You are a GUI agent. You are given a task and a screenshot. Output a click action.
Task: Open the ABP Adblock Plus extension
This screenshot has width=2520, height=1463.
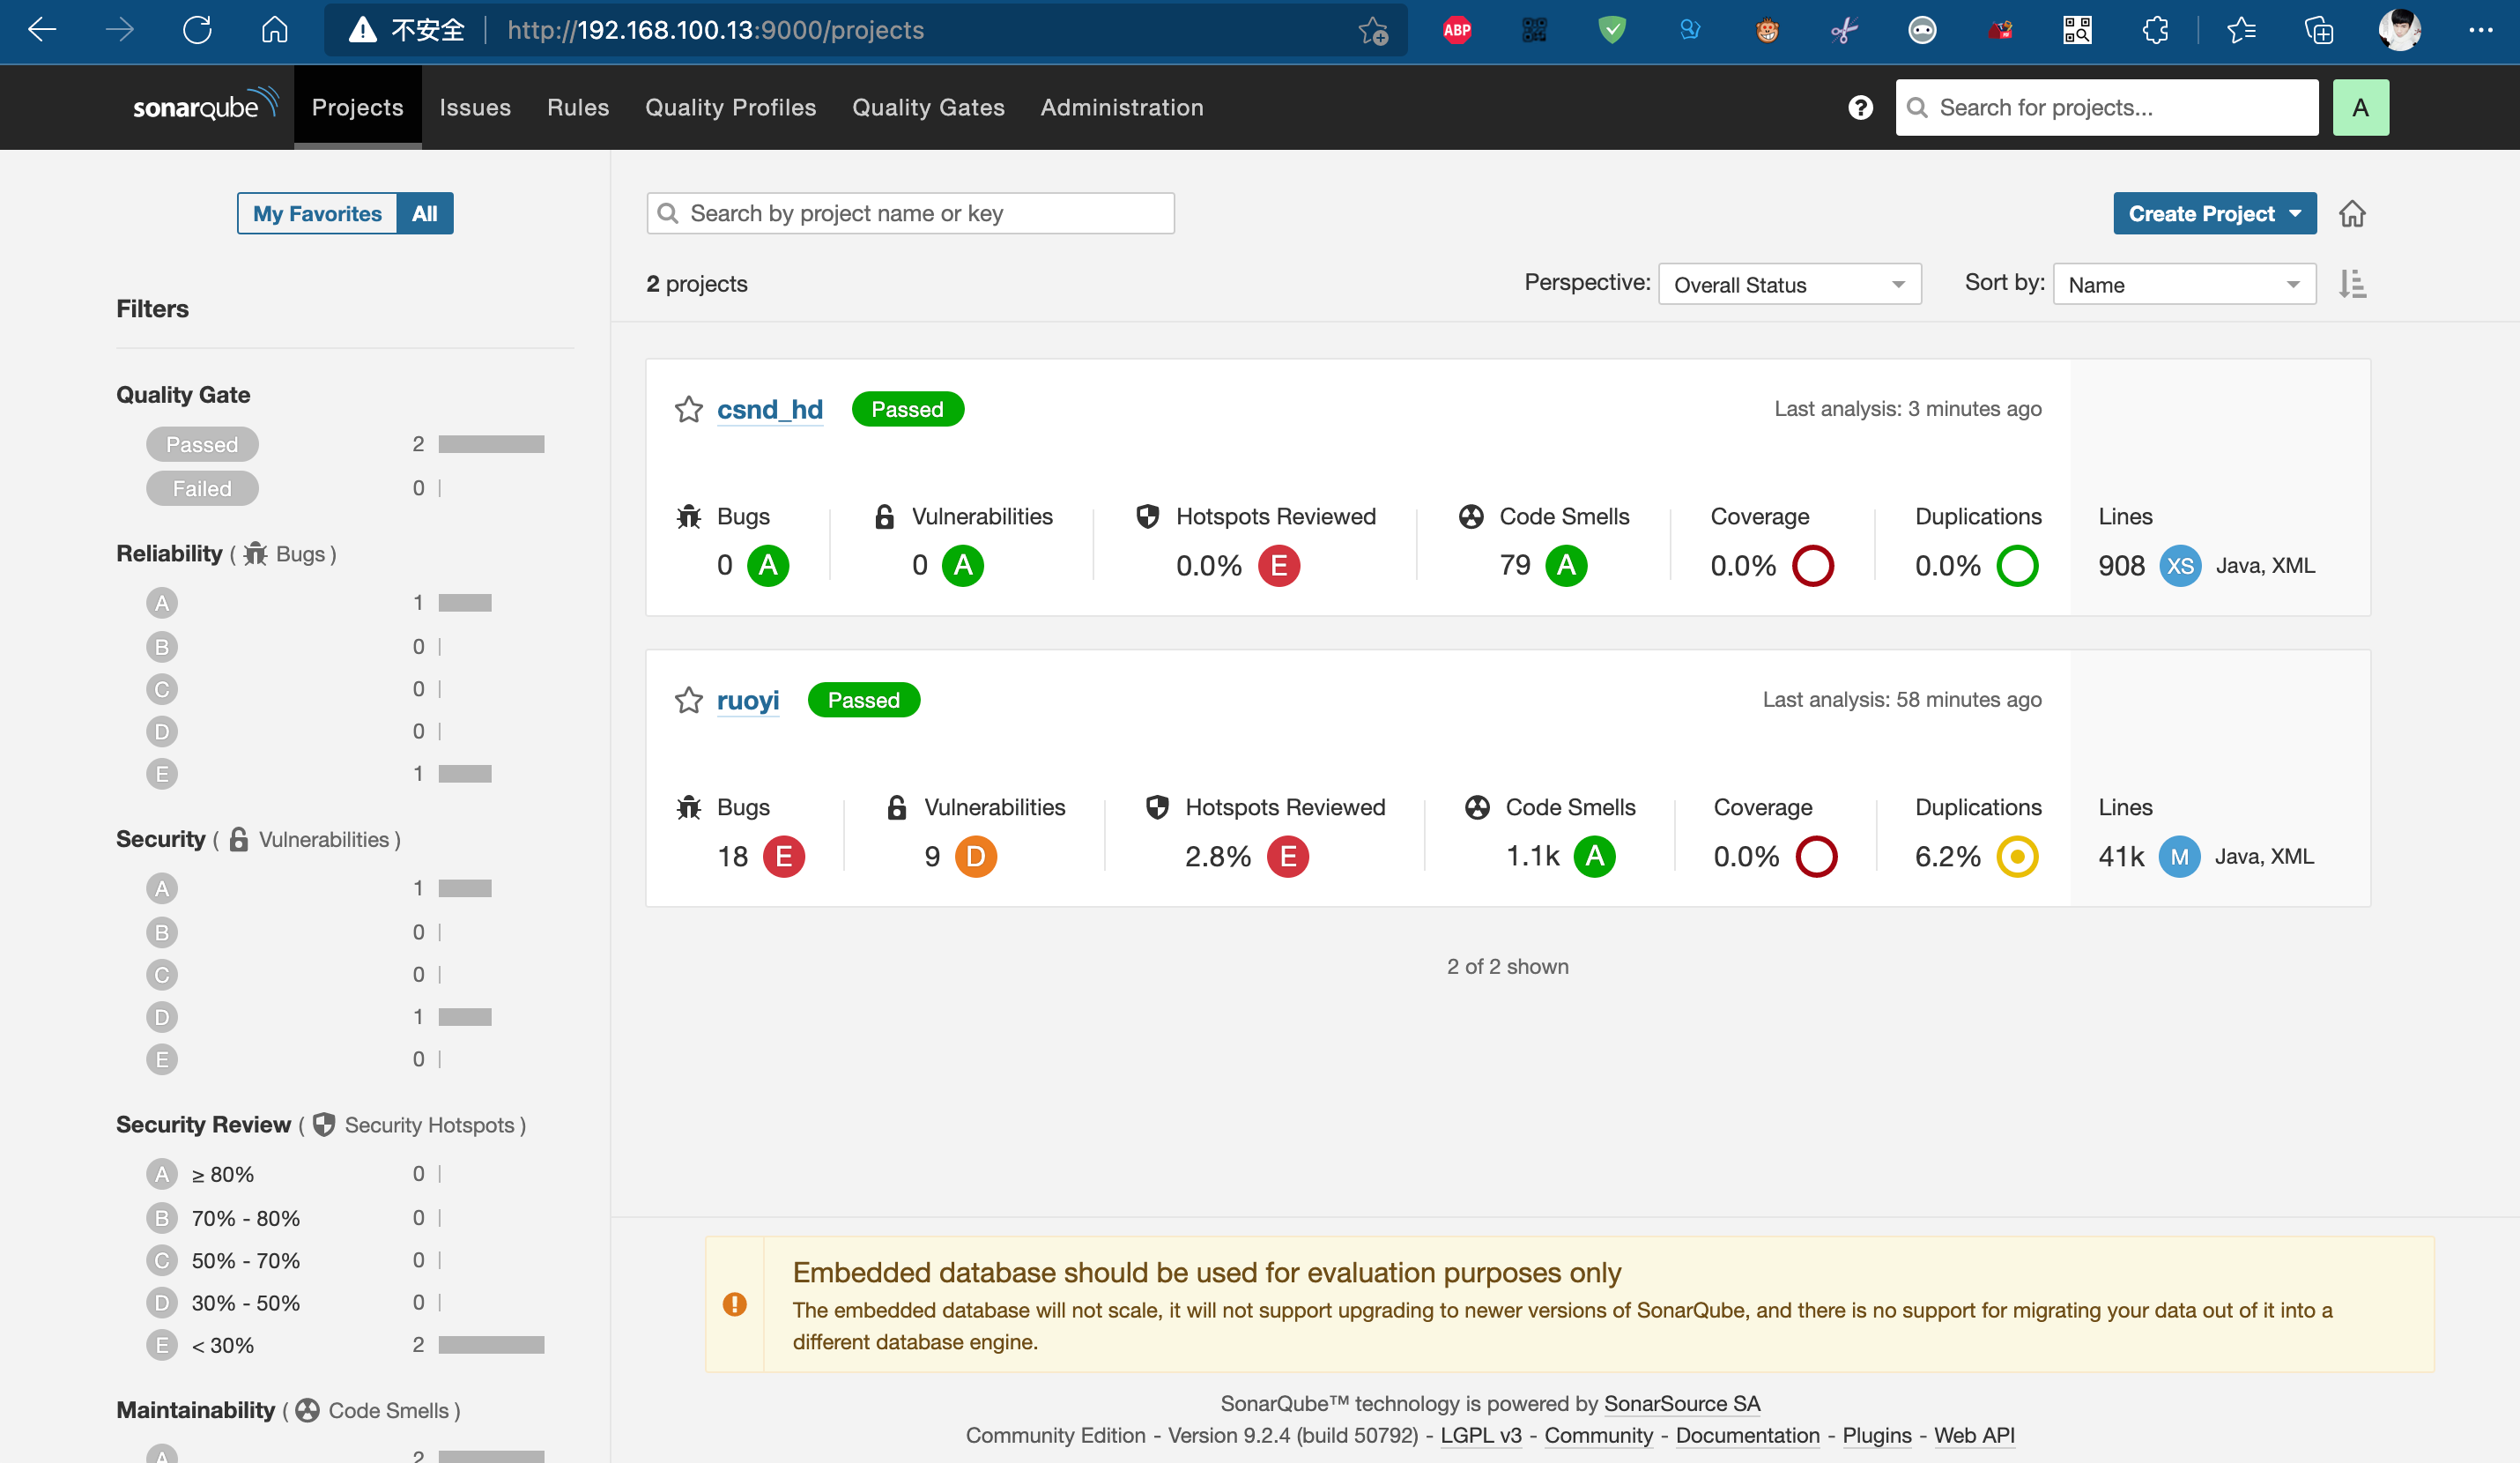(x=1457, y=30)
